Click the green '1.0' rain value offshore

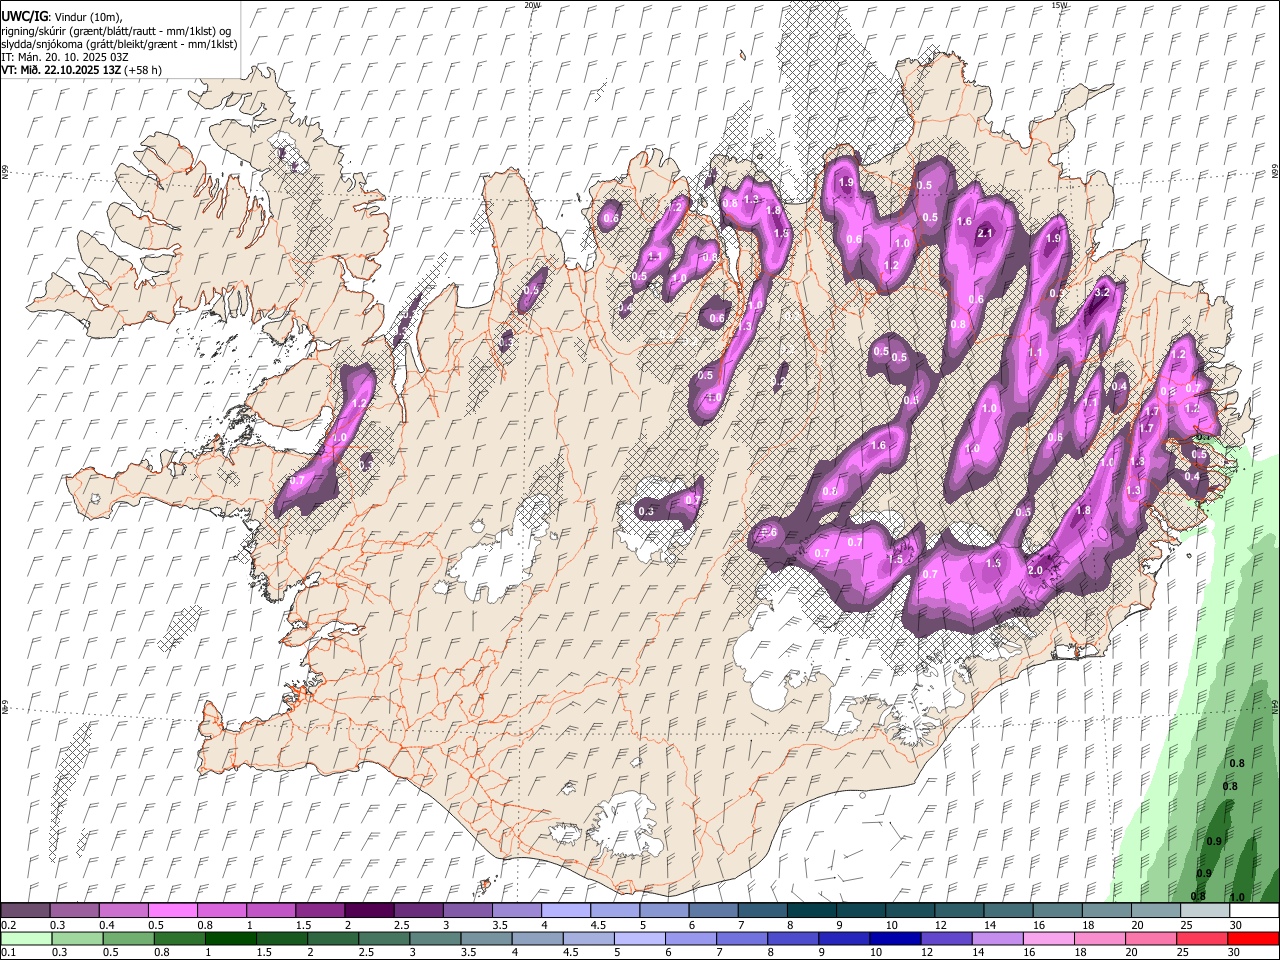(x=1237, y=897)
